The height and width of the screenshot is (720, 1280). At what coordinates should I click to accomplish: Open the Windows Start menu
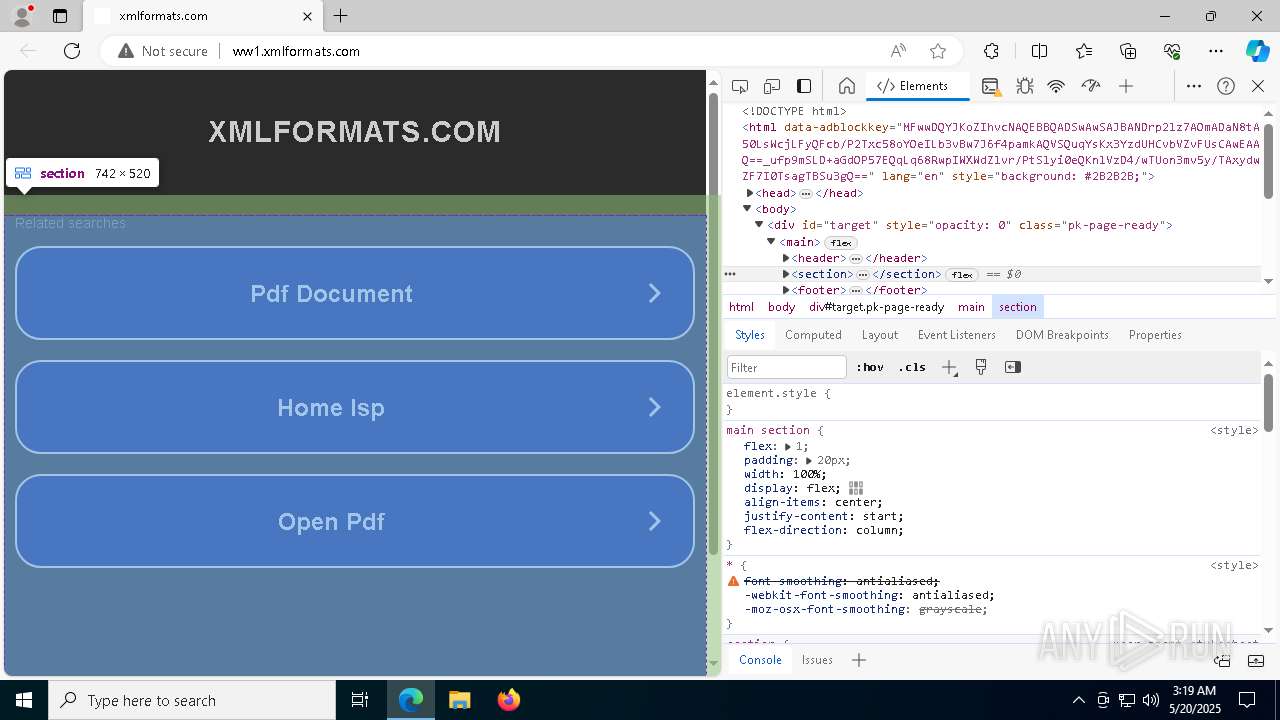click(24, 700)
